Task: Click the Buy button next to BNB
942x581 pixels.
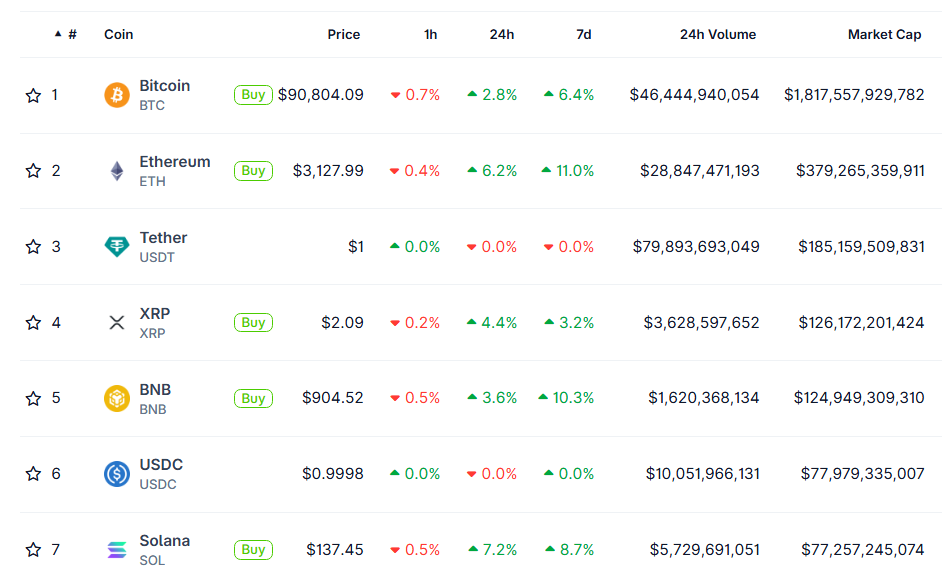Action: click(253, 398)
